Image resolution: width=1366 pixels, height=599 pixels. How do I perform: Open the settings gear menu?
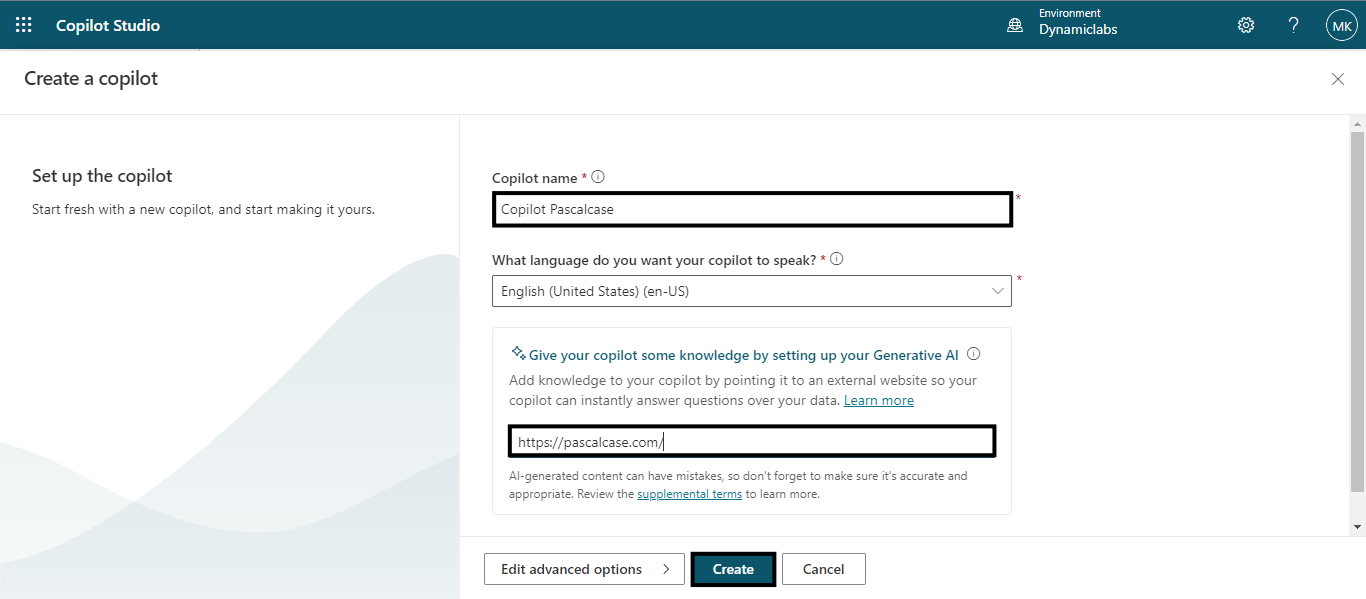(x=1246, y=25)
